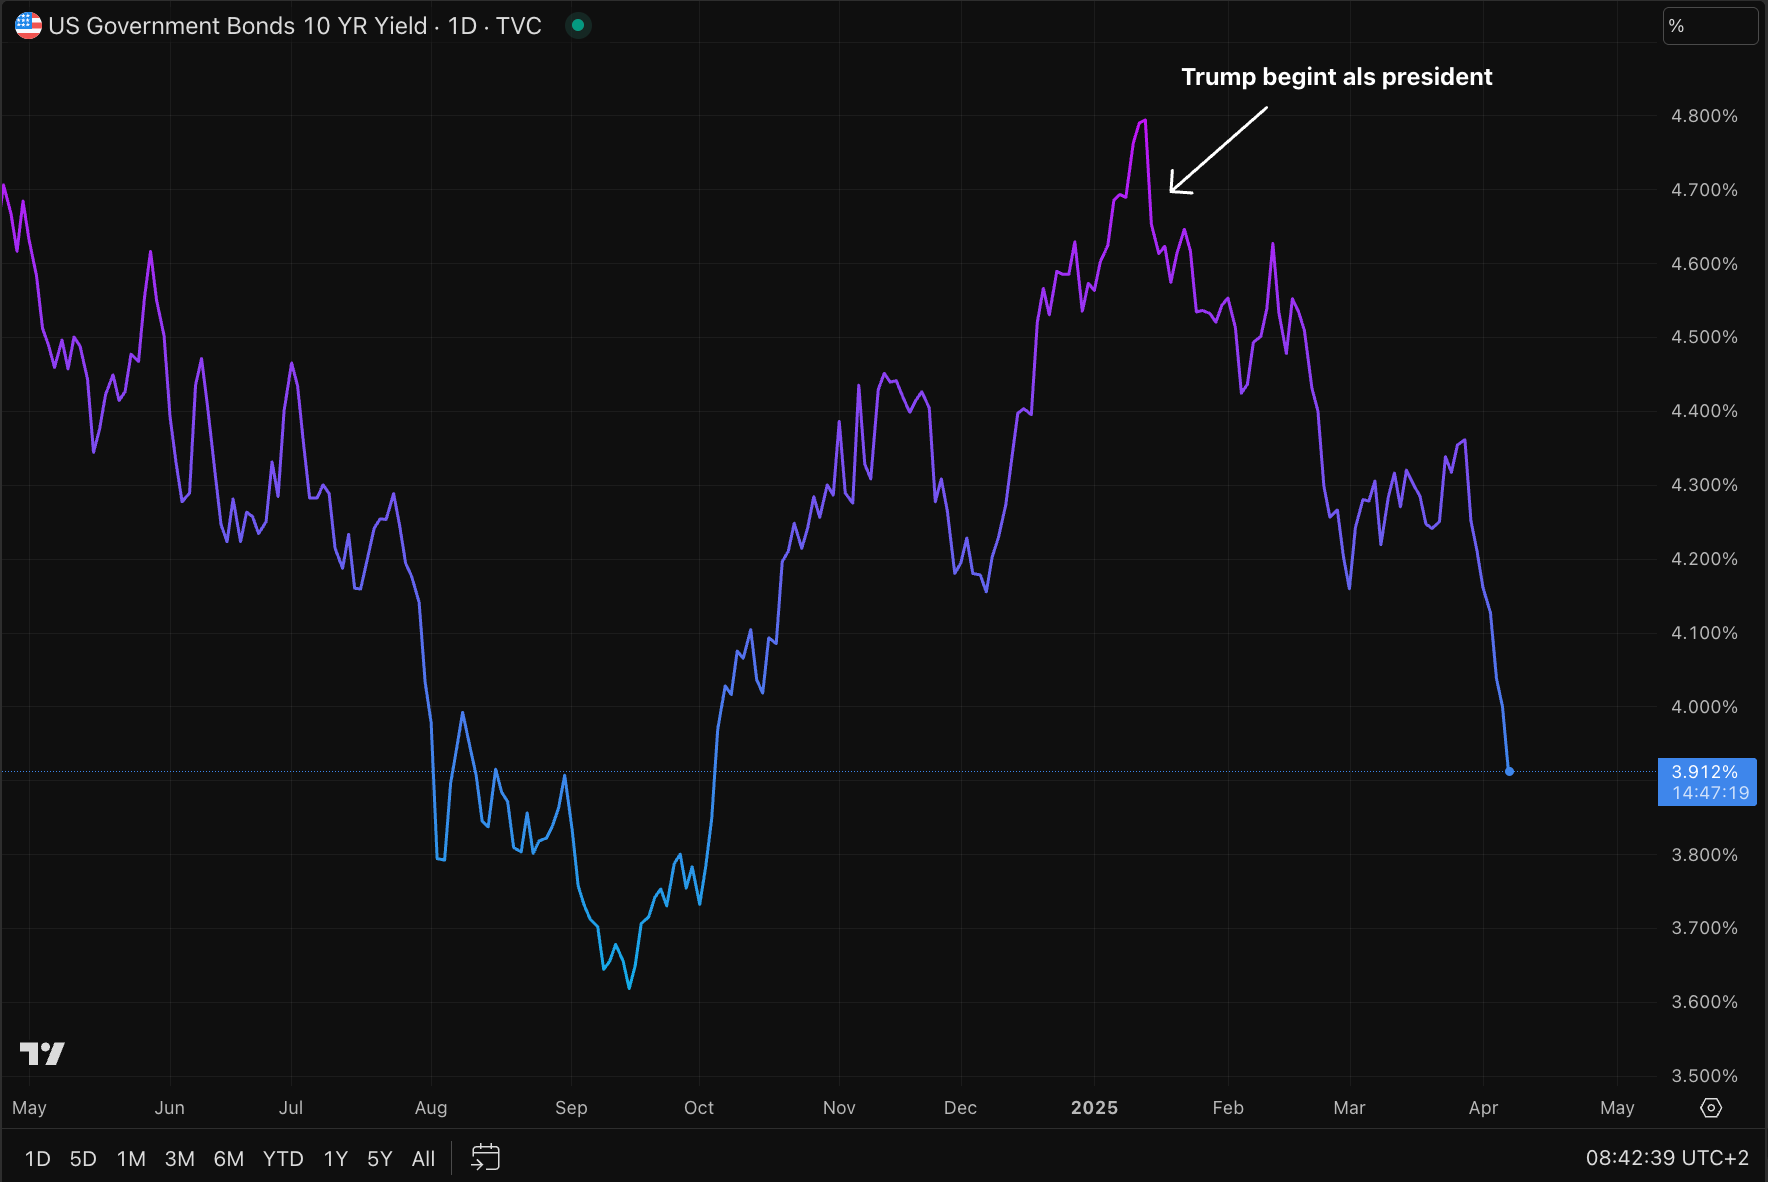
Task: Select the 'Trump begint als president' annotation text
Action: tap(1336, 77)
